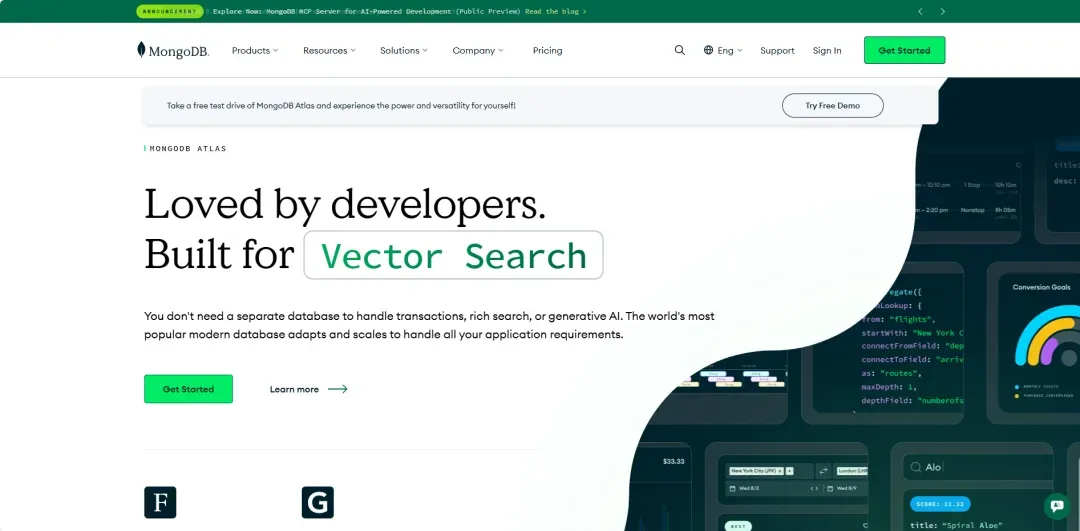This screenshot has width=1080, height=531.
Task: Expand the Products menu
Action: (255, 50)
